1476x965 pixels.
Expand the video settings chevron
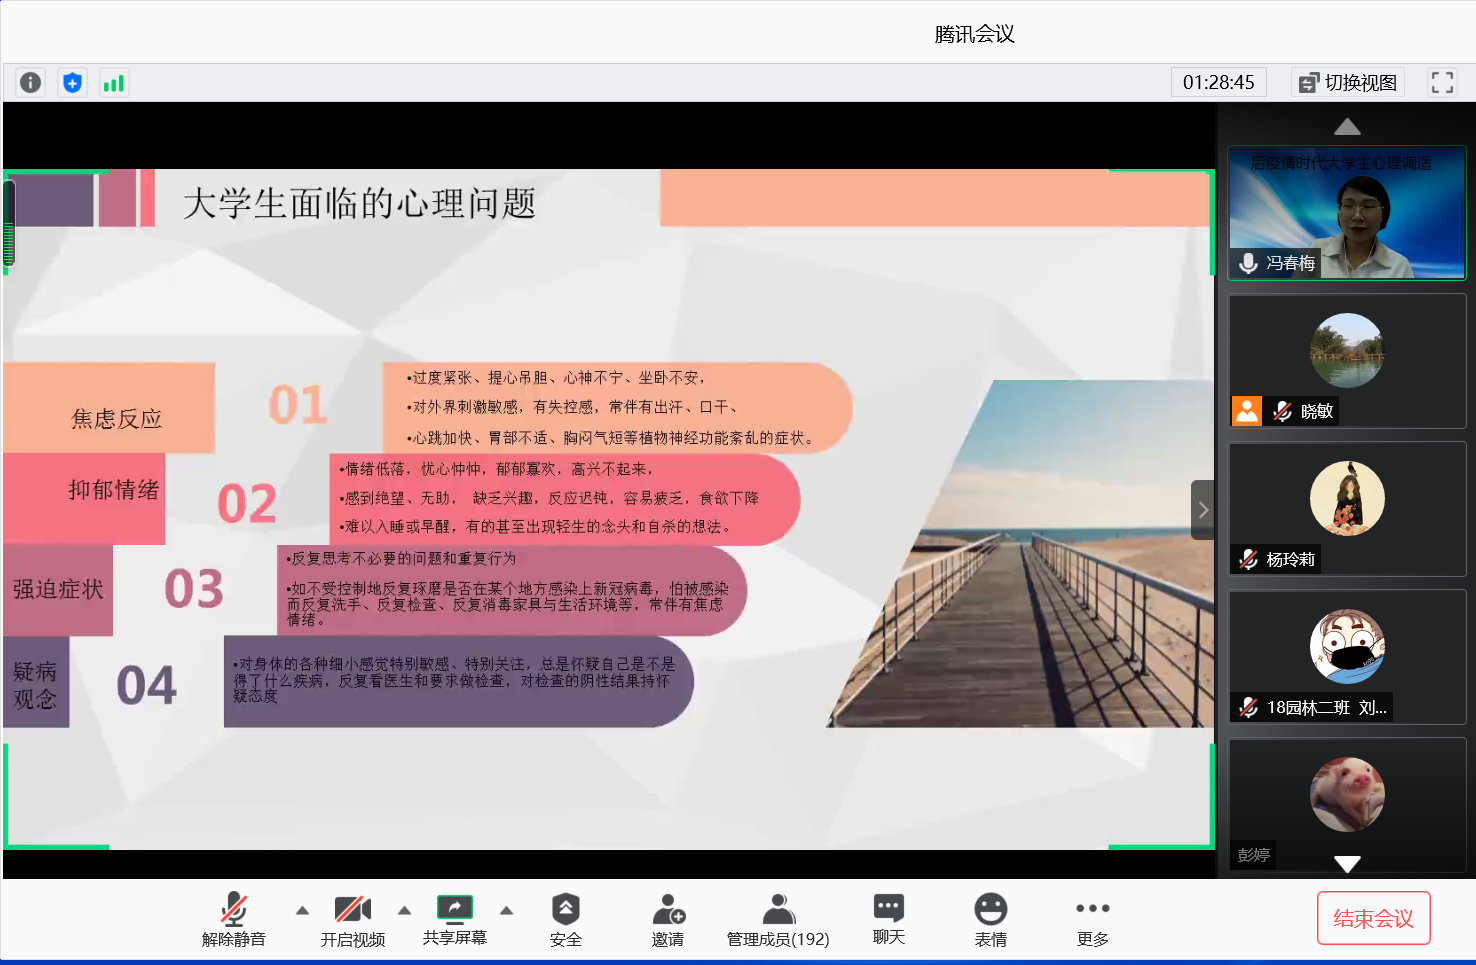tap(404, 911)
